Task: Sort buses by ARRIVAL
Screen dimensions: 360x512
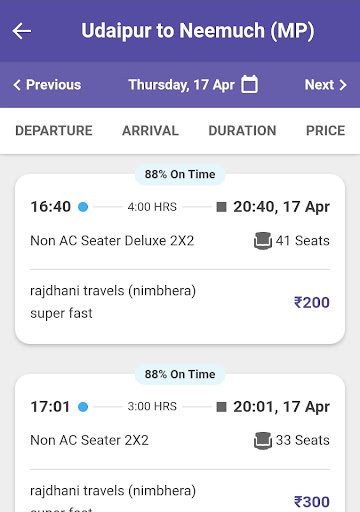Action: tap(150, 131)
